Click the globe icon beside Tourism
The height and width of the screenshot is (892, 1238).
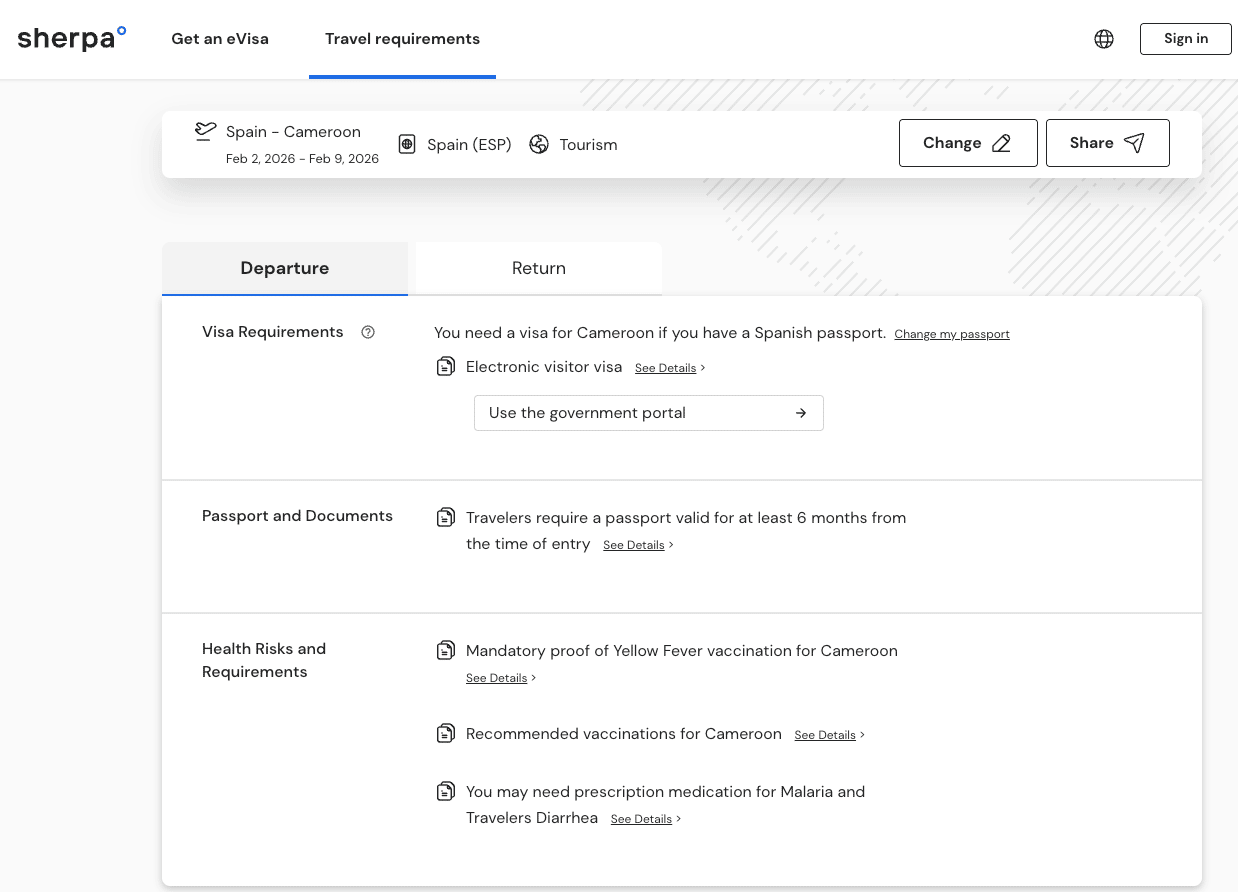pyautogui.click(x=539, y=144)
